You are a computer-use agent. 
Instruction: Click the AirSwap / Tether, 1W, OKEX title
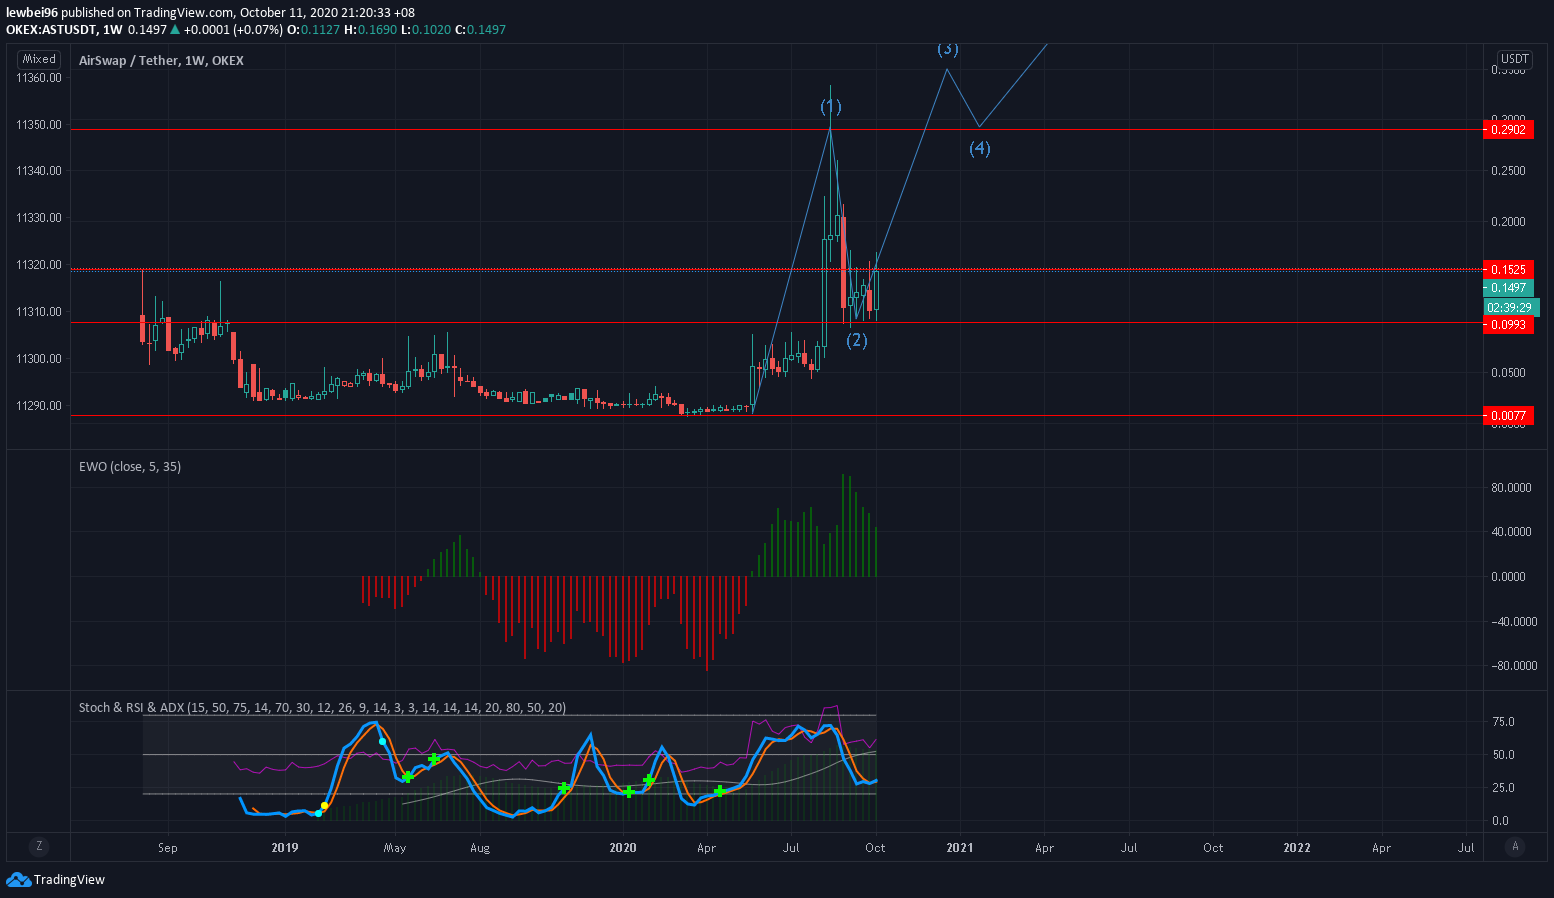pos(161,61)
